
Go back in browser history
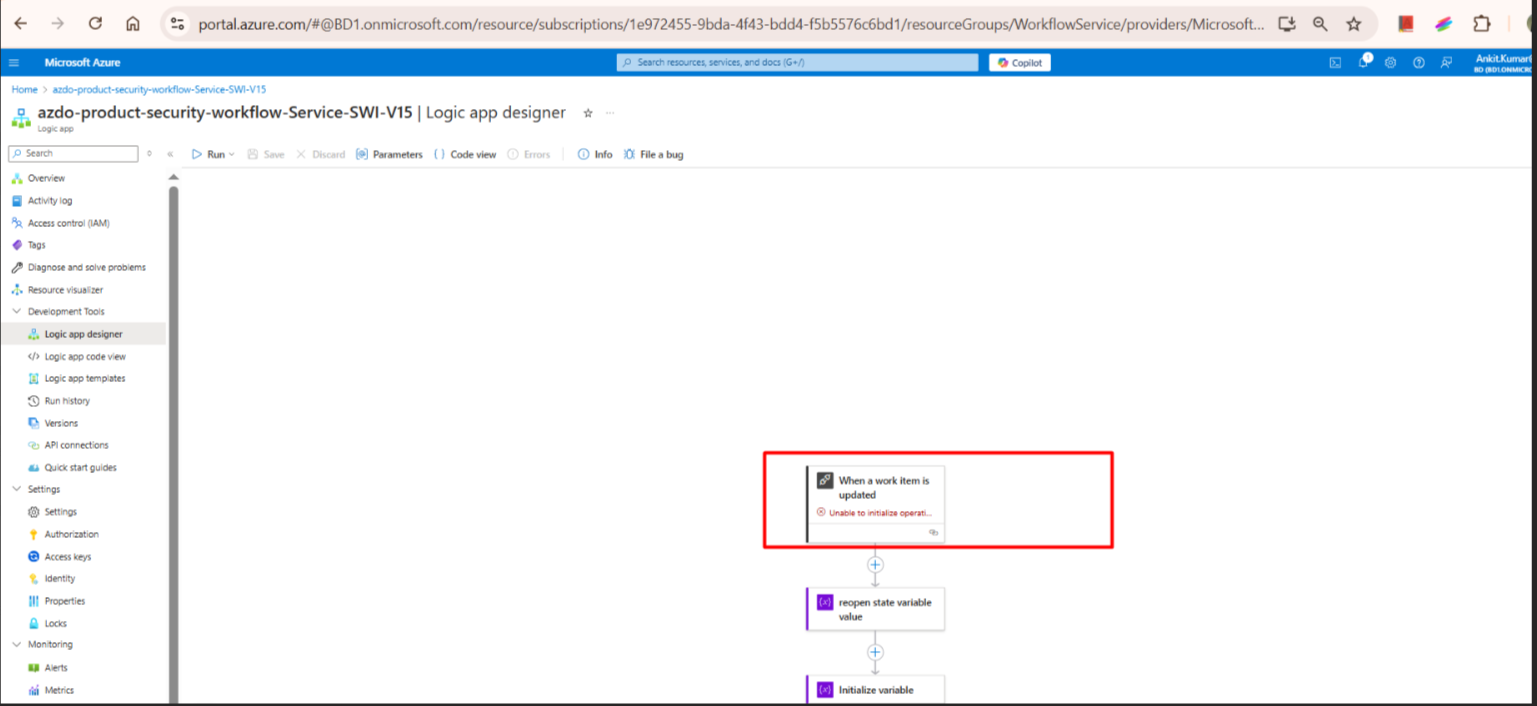tap(20, 23)
